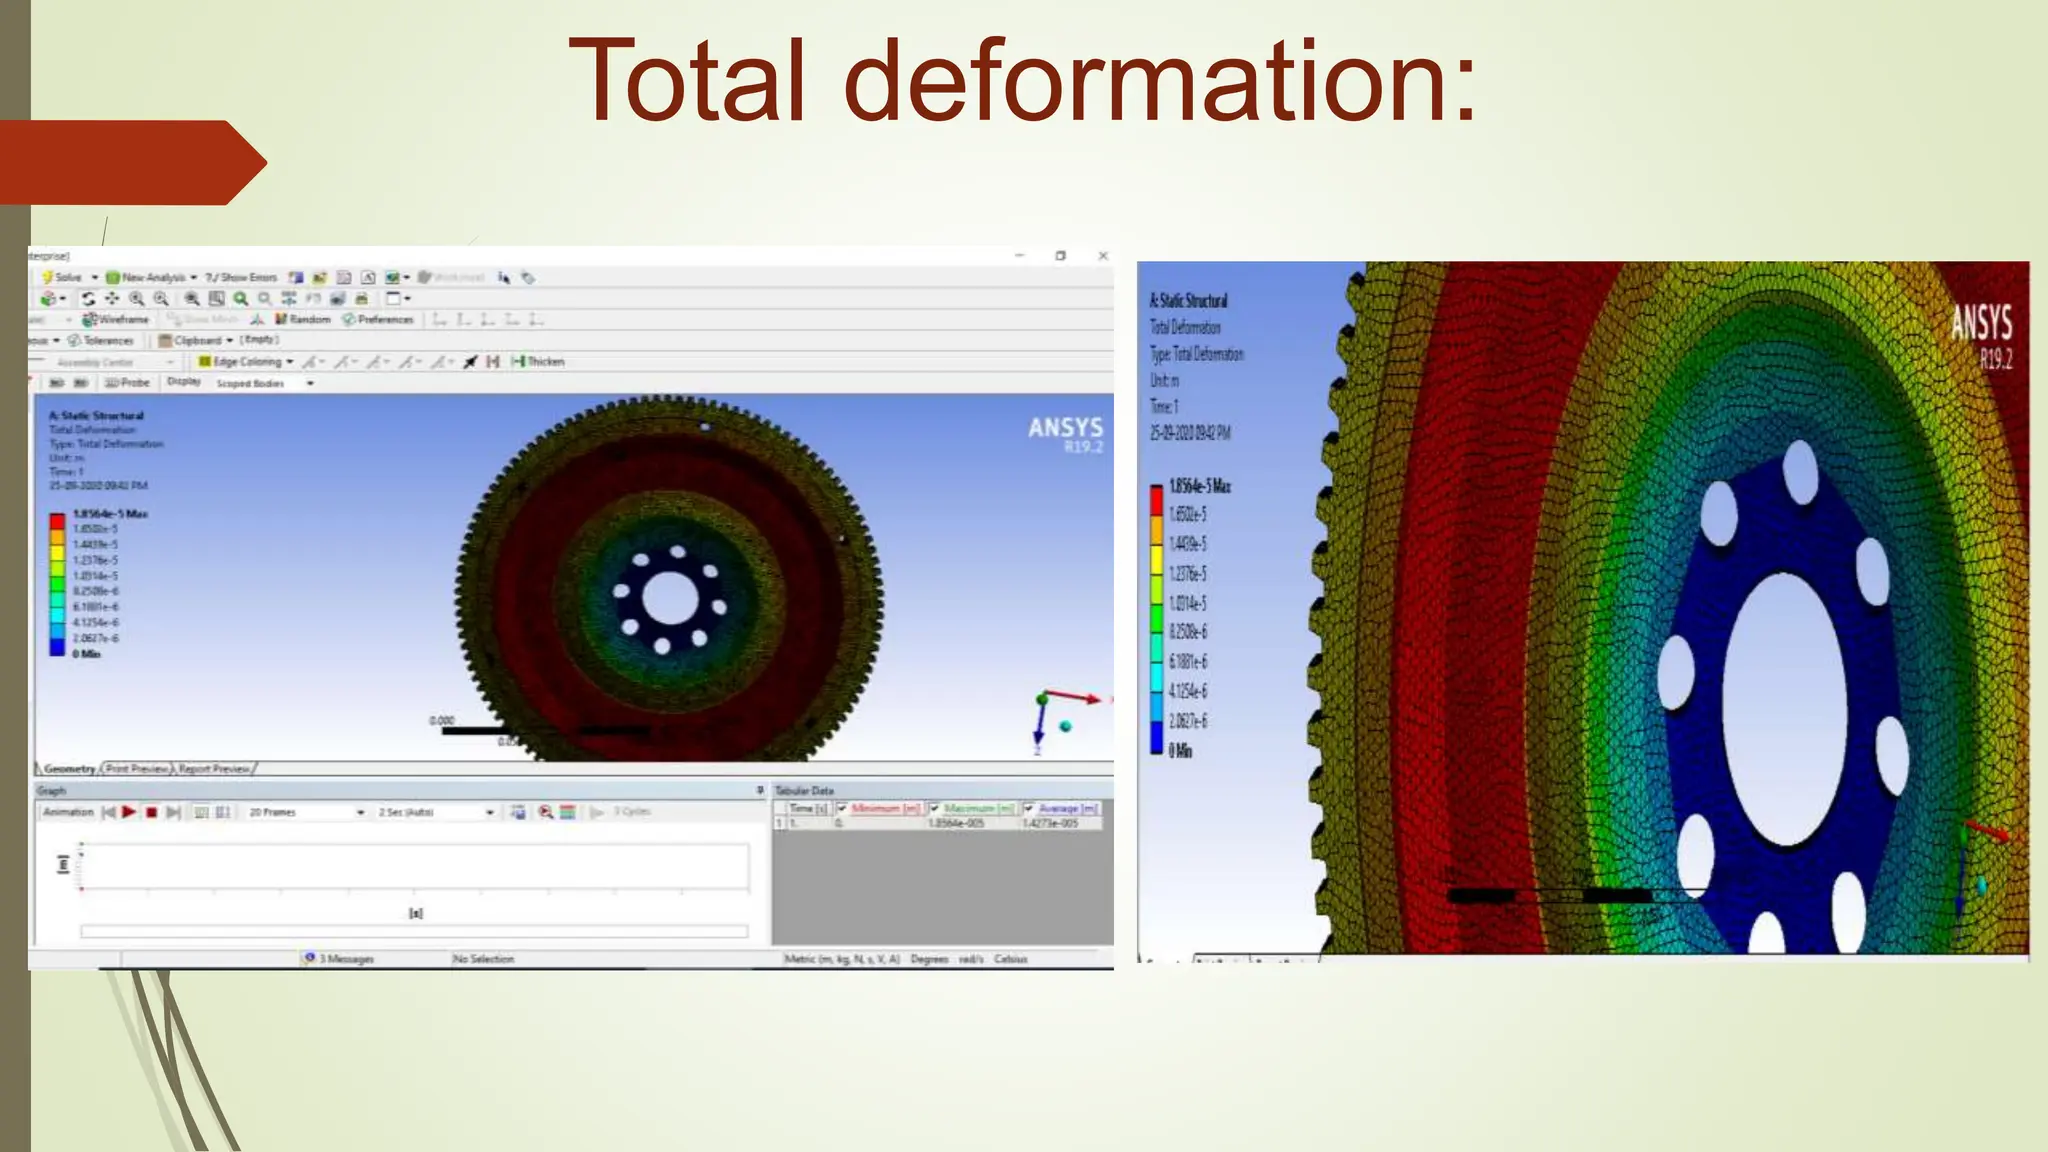
Task: Click the coordinate triad icon beside Random
Action: click(257, 319)
